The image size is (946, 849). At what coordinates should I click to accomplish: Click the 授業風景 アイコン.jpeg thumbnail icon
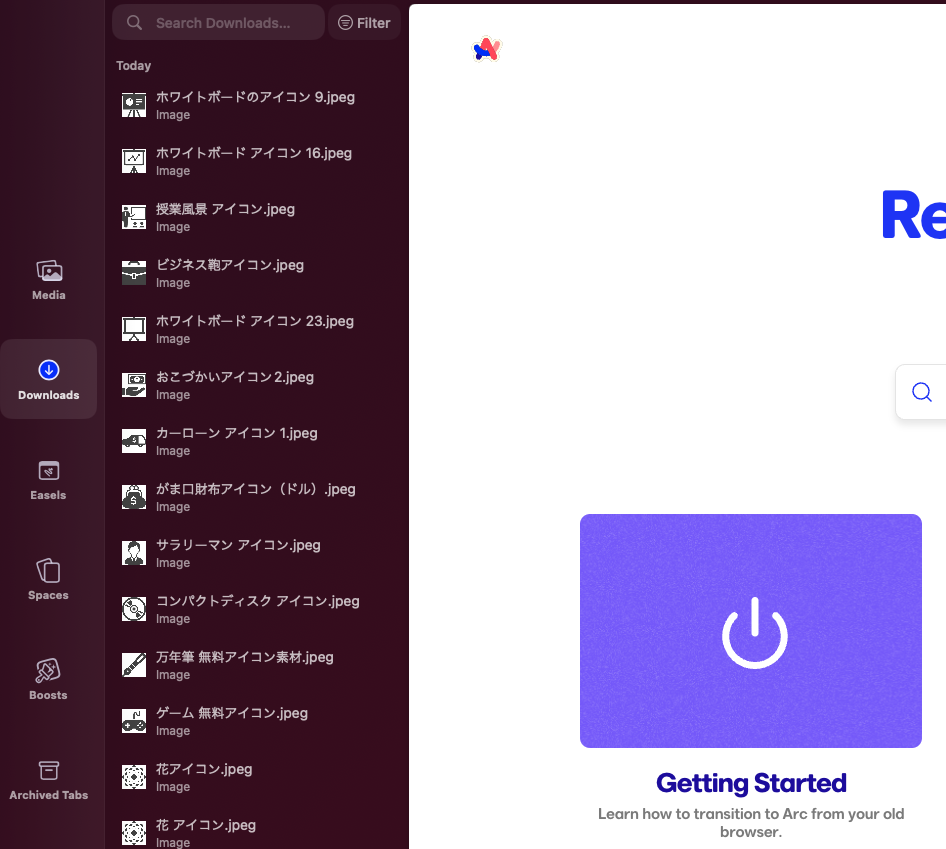point(134,217)
